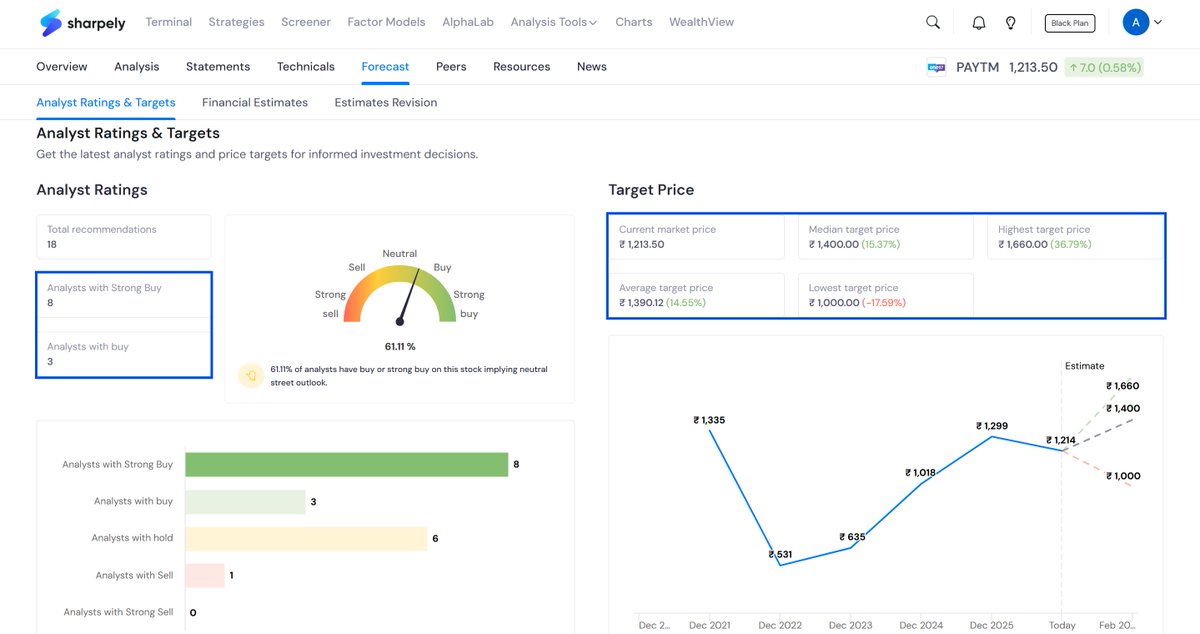Click the lightbulb icon beside the analyst summary text
The height and width of the screenshot is (634, 1200).
(250, 374)
